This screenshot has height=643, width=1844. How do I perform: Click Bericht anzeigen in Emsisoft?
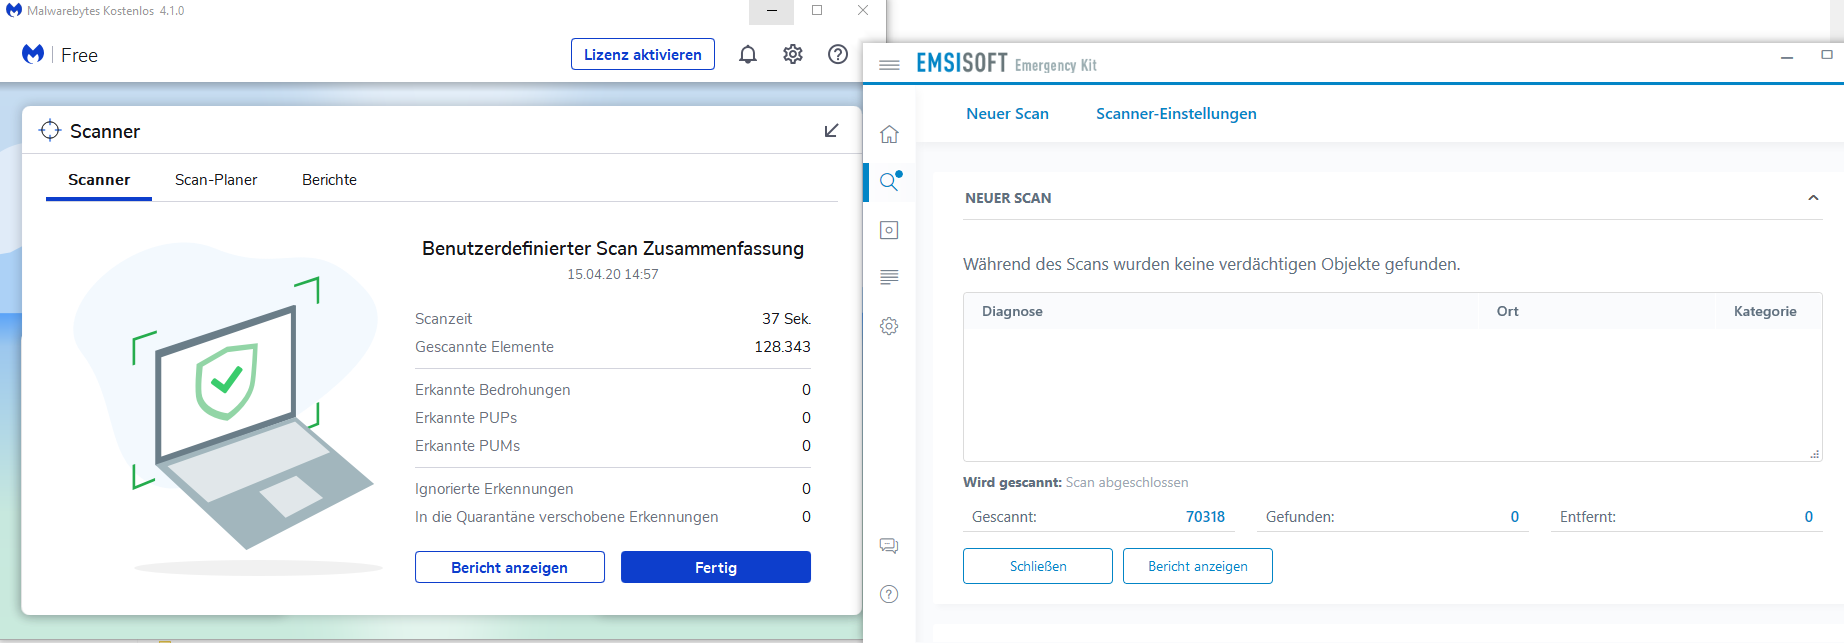pyautogui.click(x=1198, y=566)
